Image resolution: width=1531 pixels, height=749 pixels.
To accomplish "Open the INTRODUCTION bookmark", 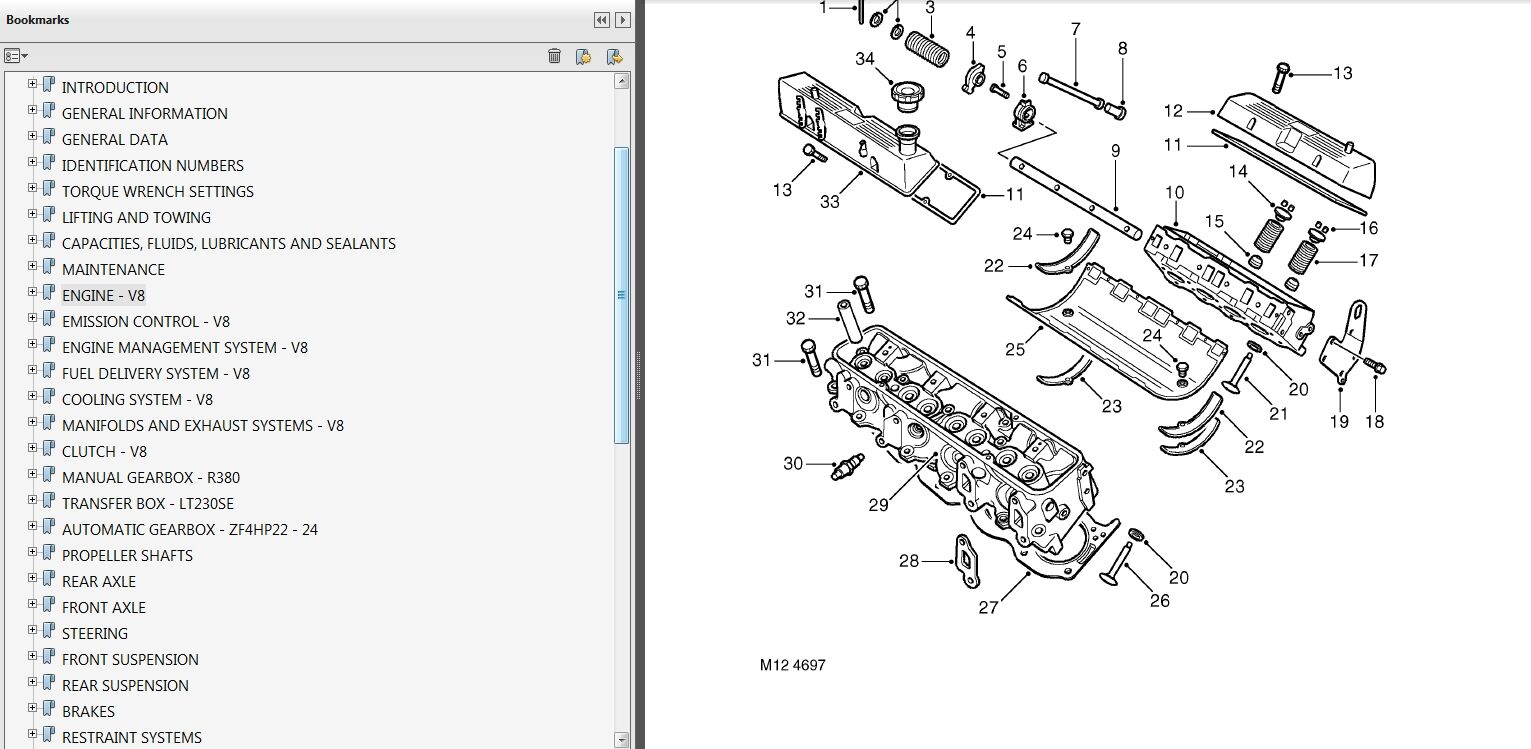I will pos(115,88).
